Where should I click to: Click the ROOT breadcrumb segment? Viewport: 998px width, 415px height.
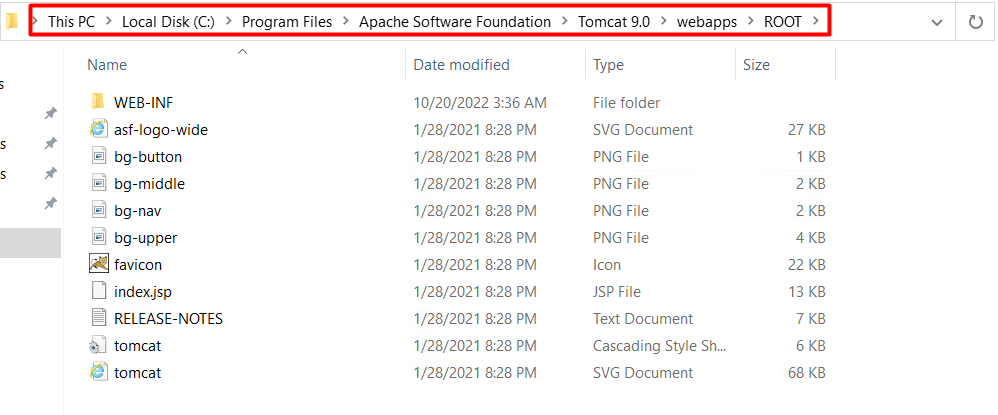click(x=783, y=22)
